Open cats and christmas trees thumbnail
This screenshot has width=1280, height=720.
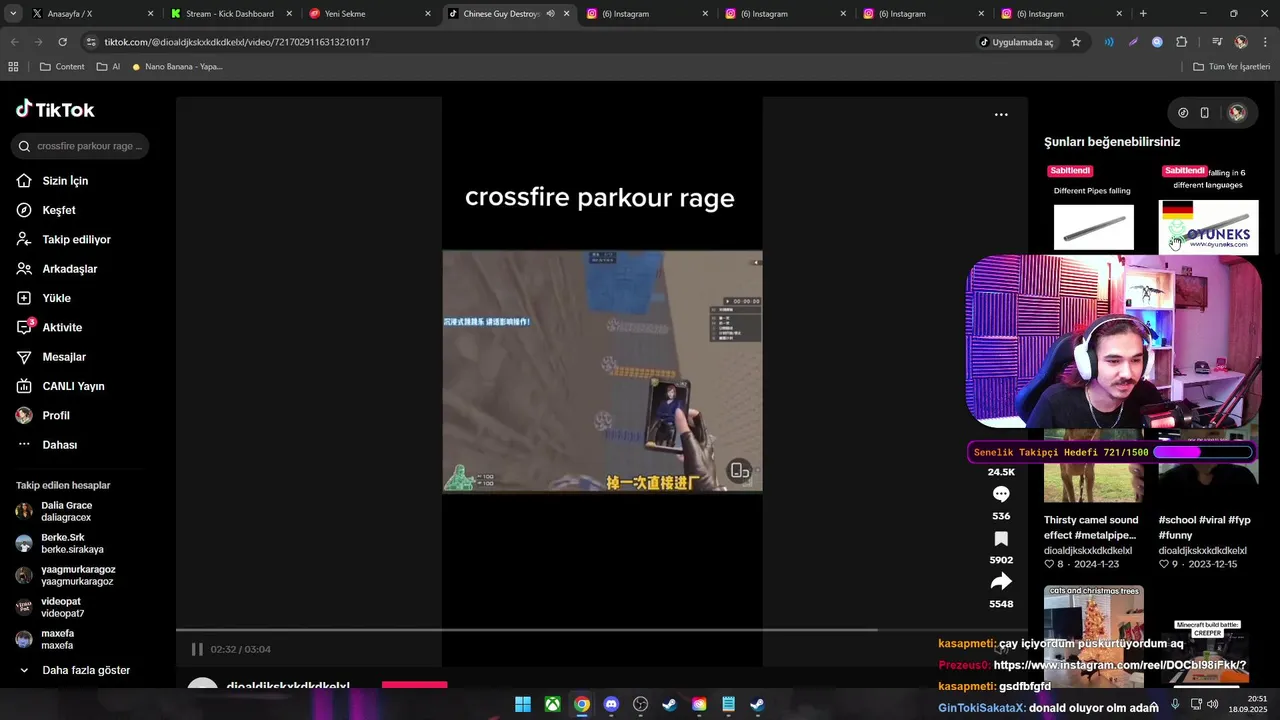tap(1094, 636)
